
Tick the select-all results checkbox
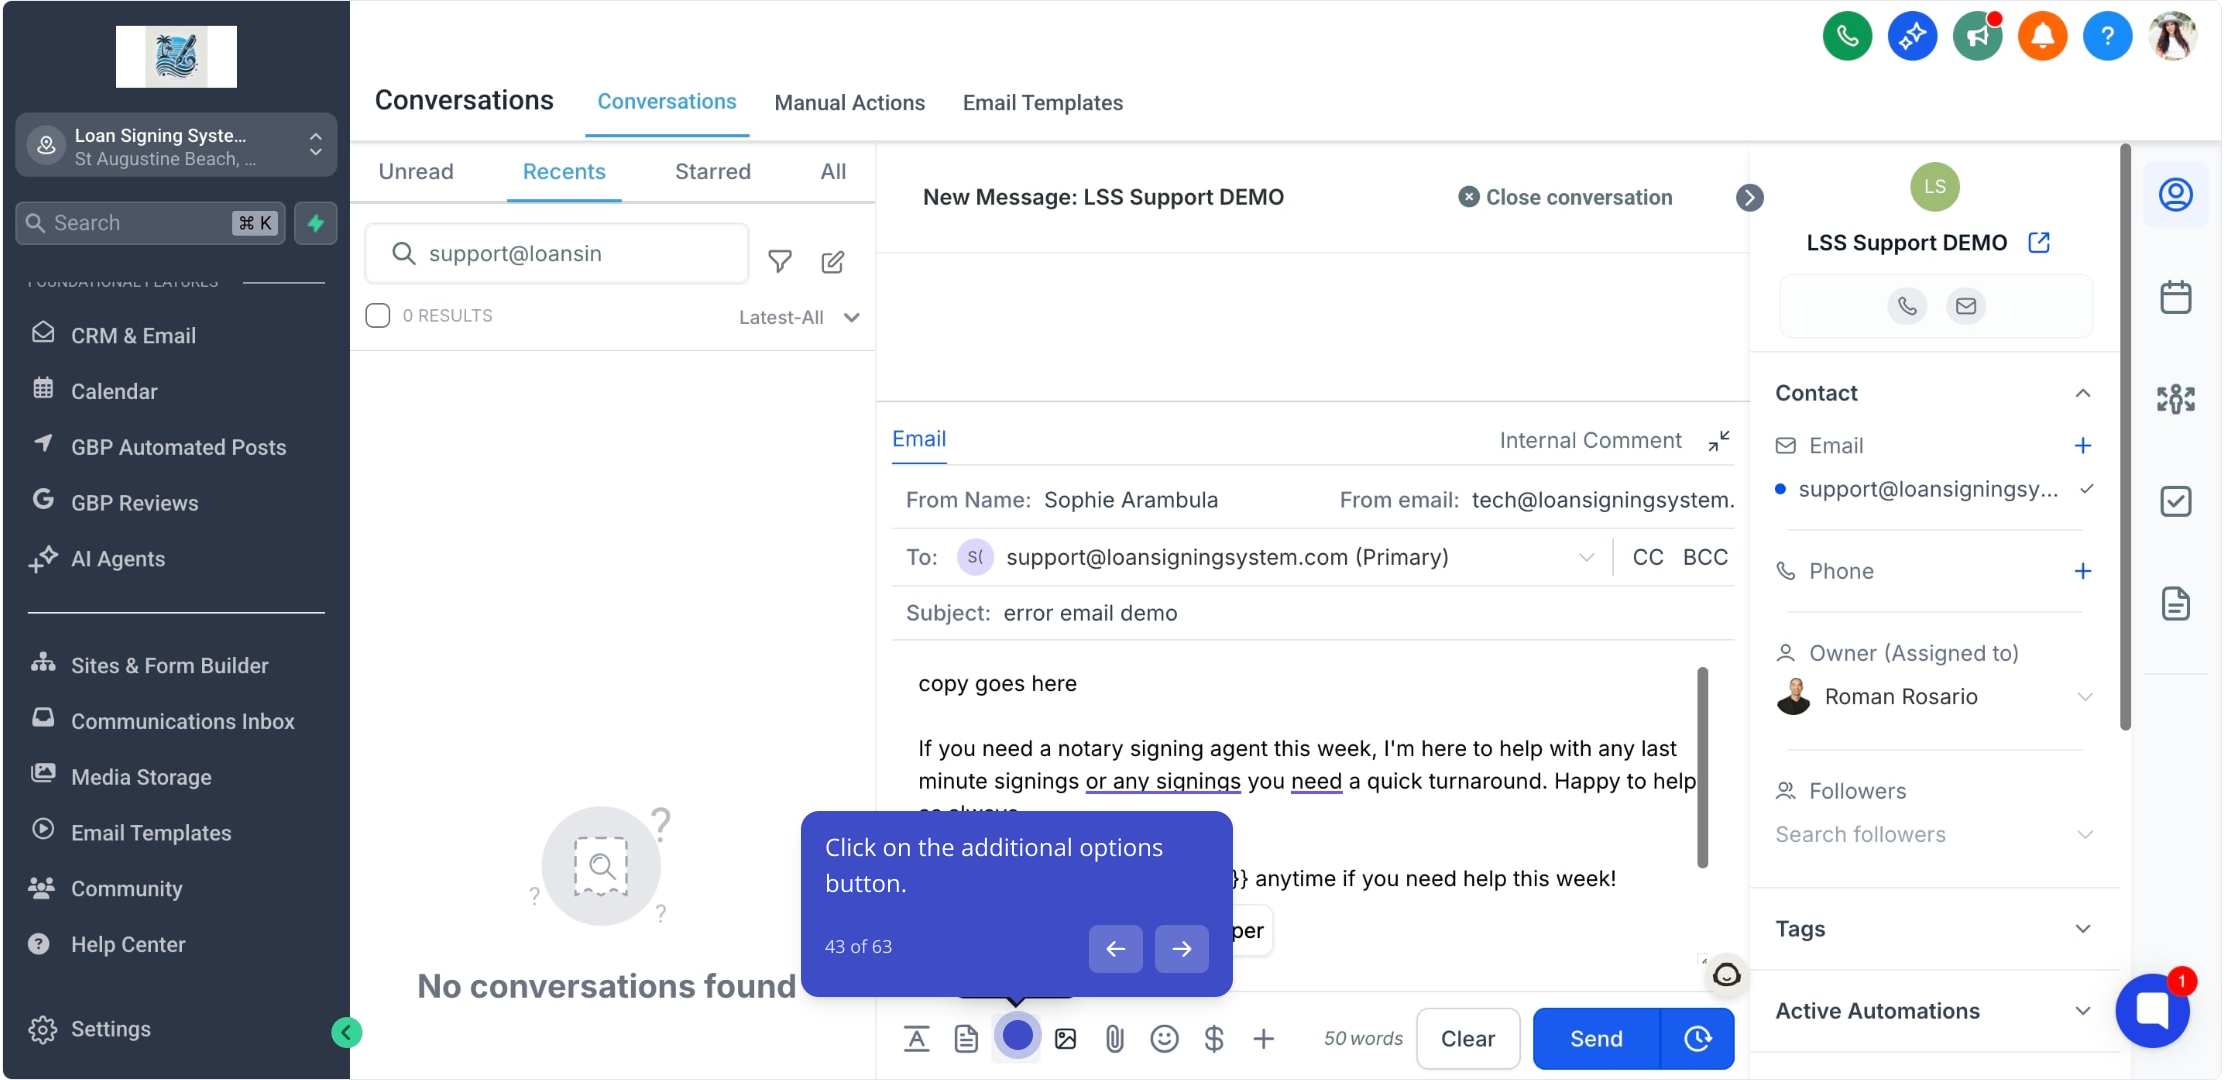[378, 316]
